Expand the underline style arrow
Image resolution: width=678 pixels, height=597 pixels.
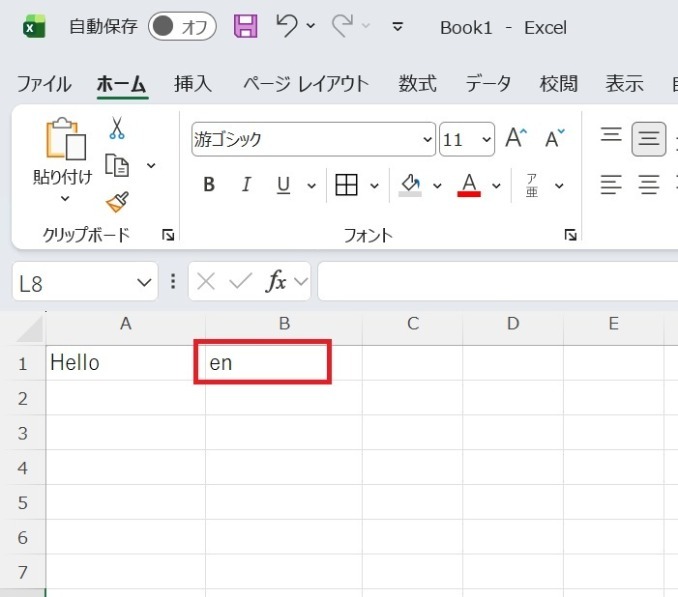pyautogui.click(x=311, y=186)
